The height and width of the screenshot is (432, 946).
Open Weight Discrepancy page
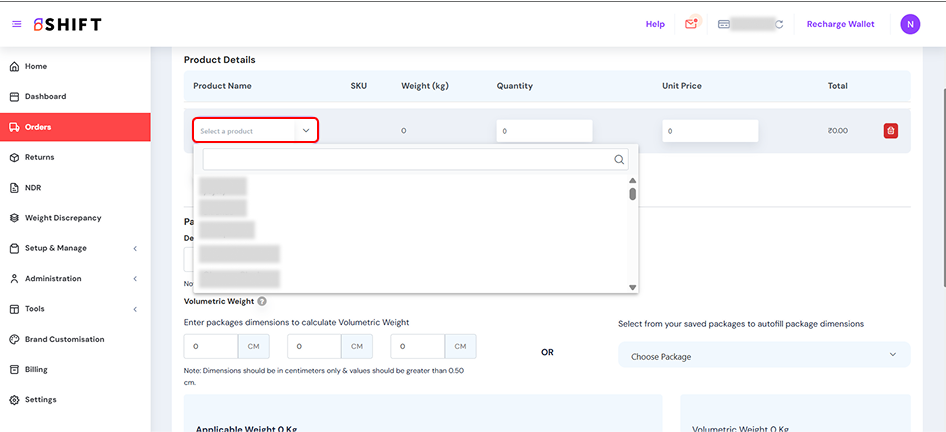click(x=62, y=218)
